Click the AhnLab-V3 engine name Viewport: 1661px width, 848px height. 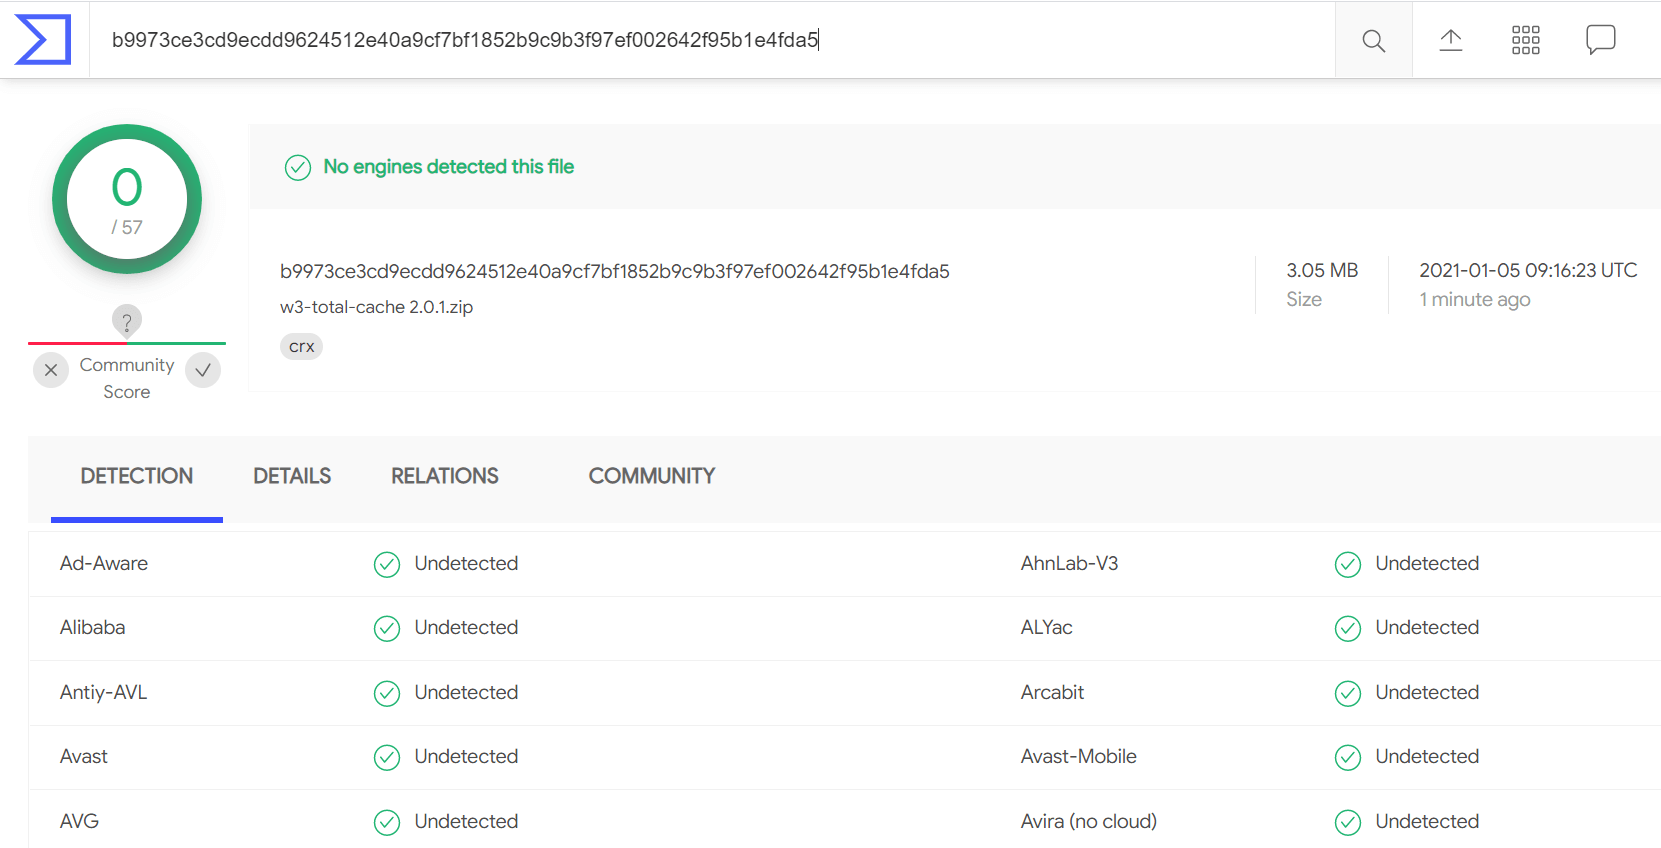[1069, 563]
